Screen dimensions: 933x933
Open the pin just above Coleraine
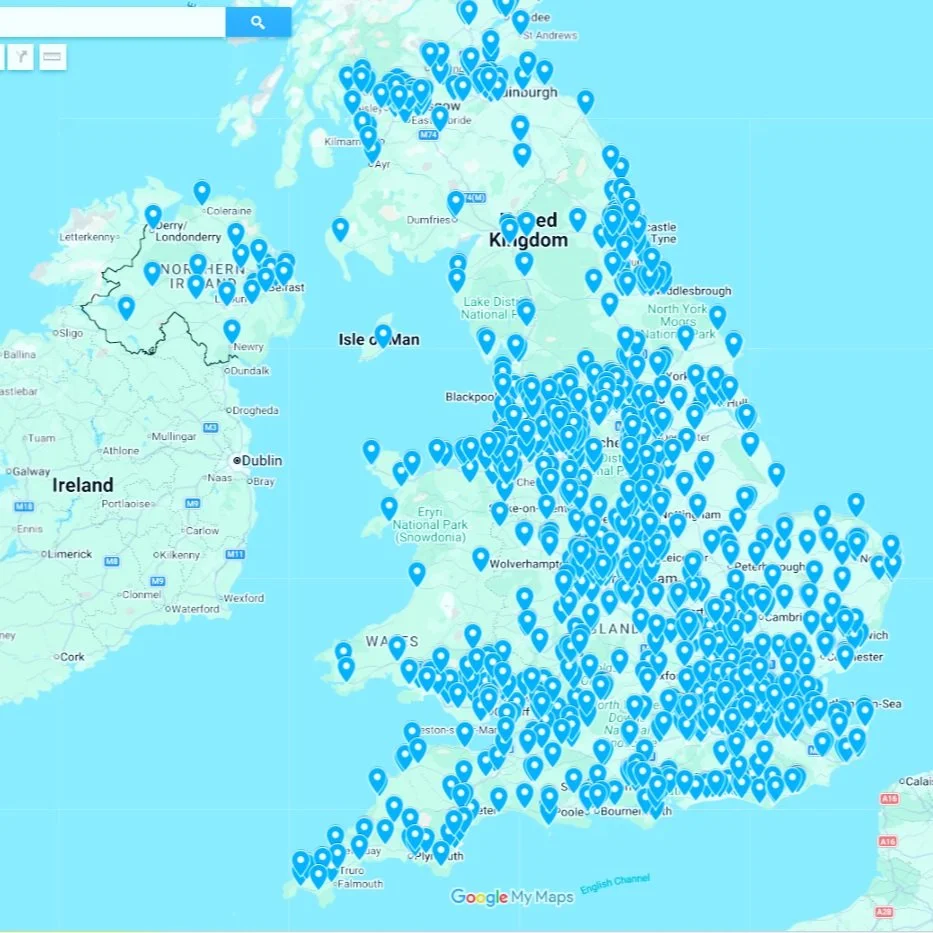202,193
